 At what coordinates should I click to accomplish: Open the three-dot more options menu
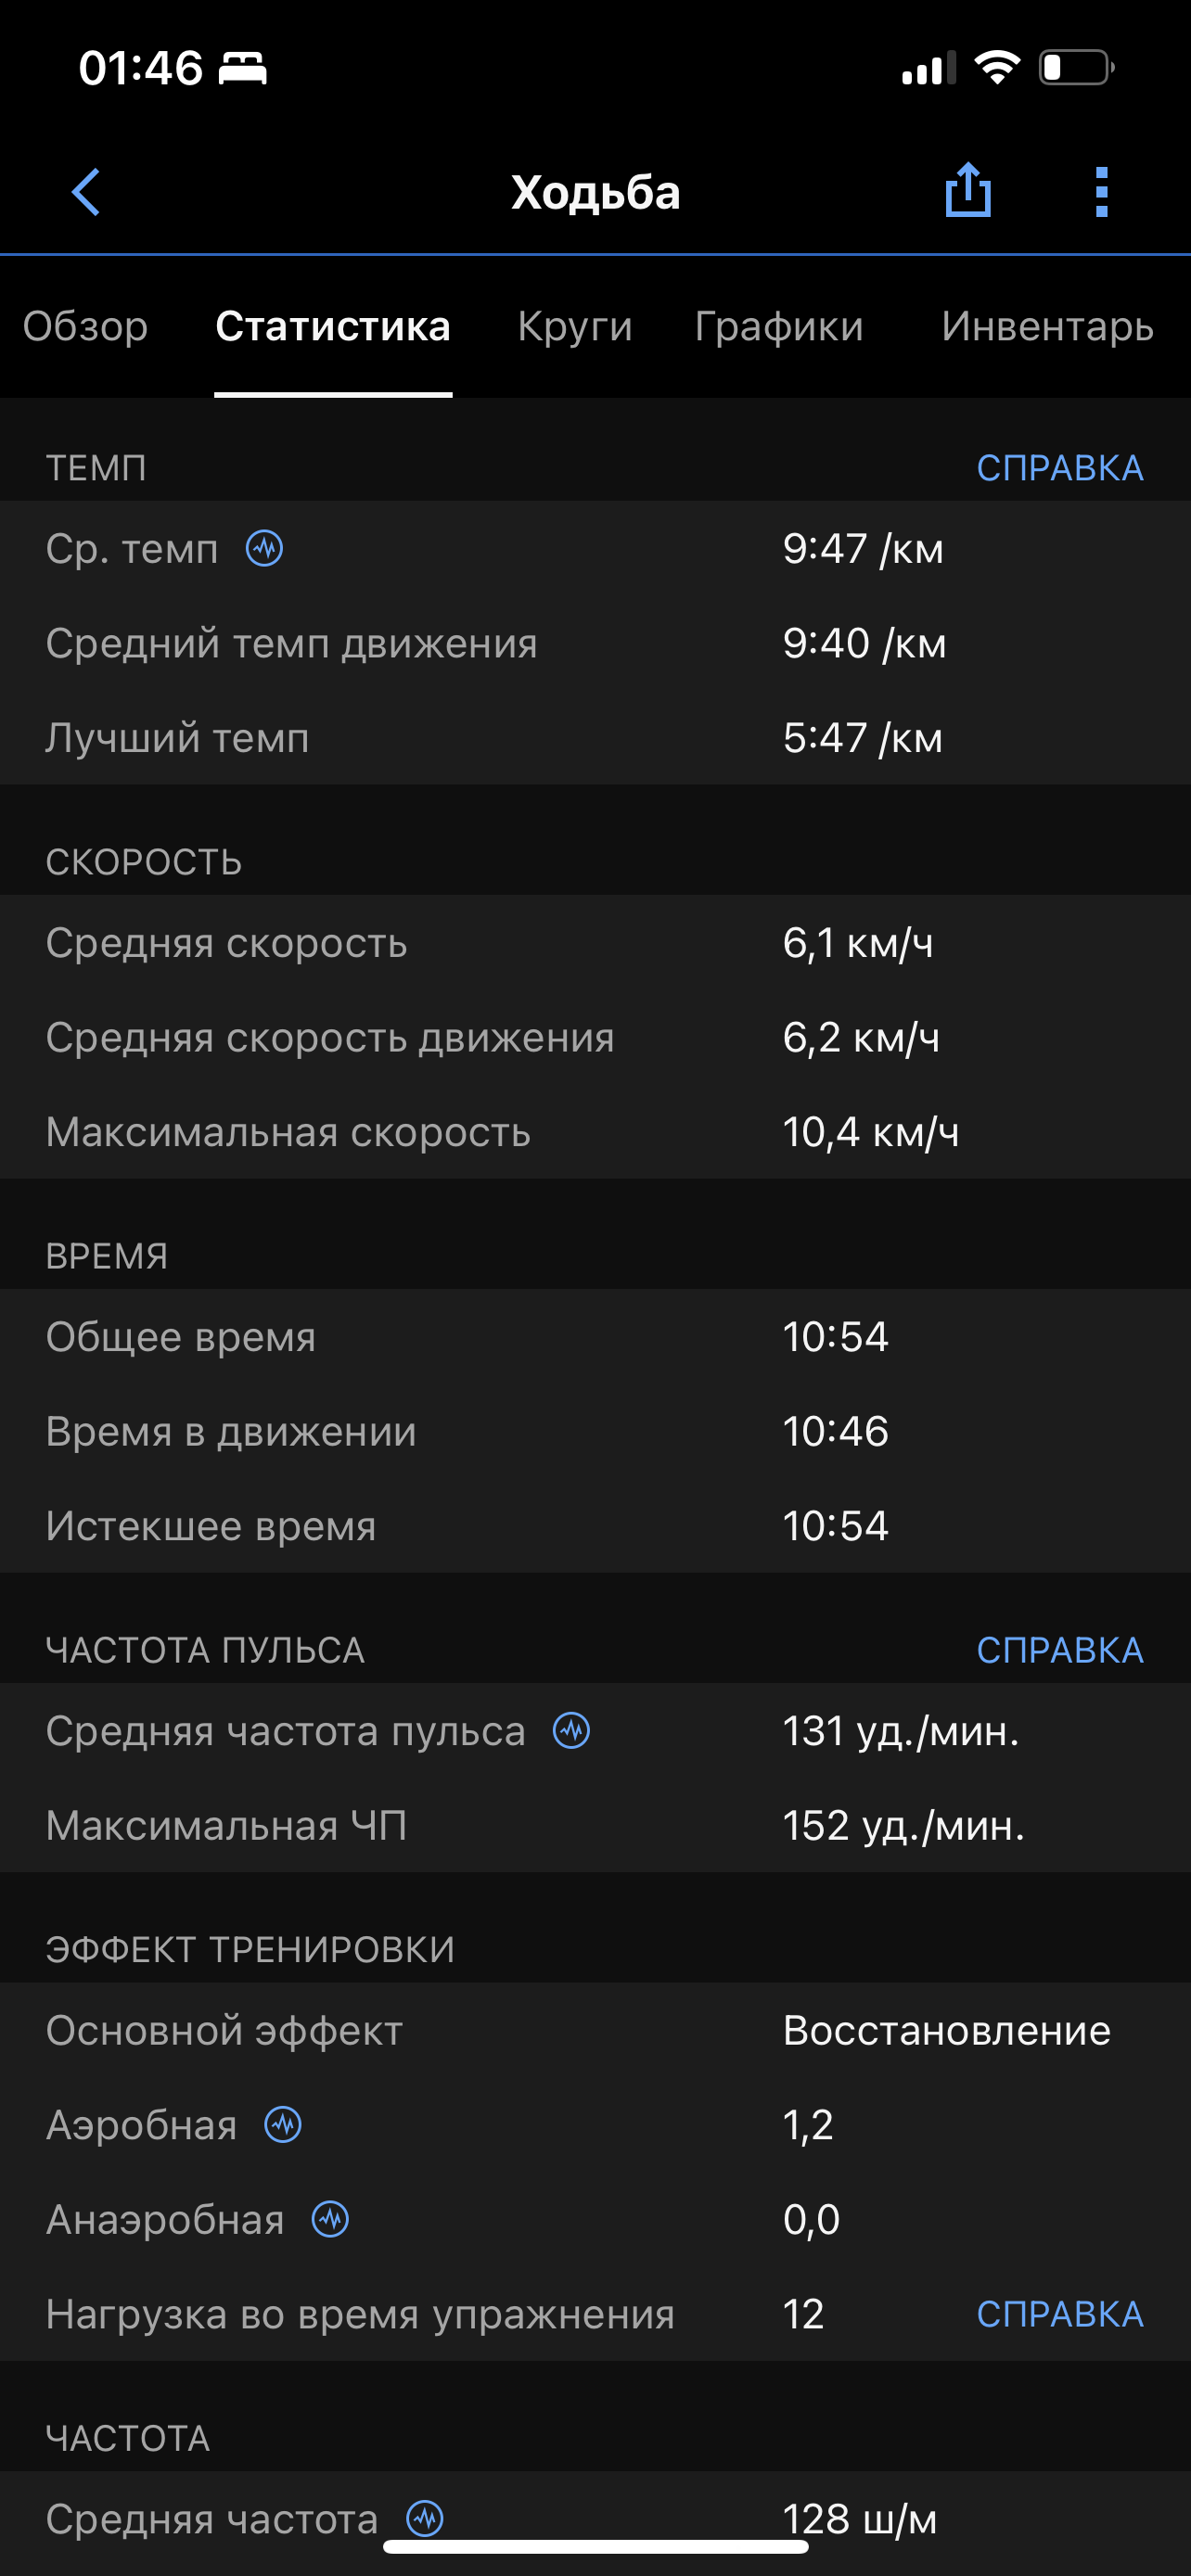click(1101, 191)
